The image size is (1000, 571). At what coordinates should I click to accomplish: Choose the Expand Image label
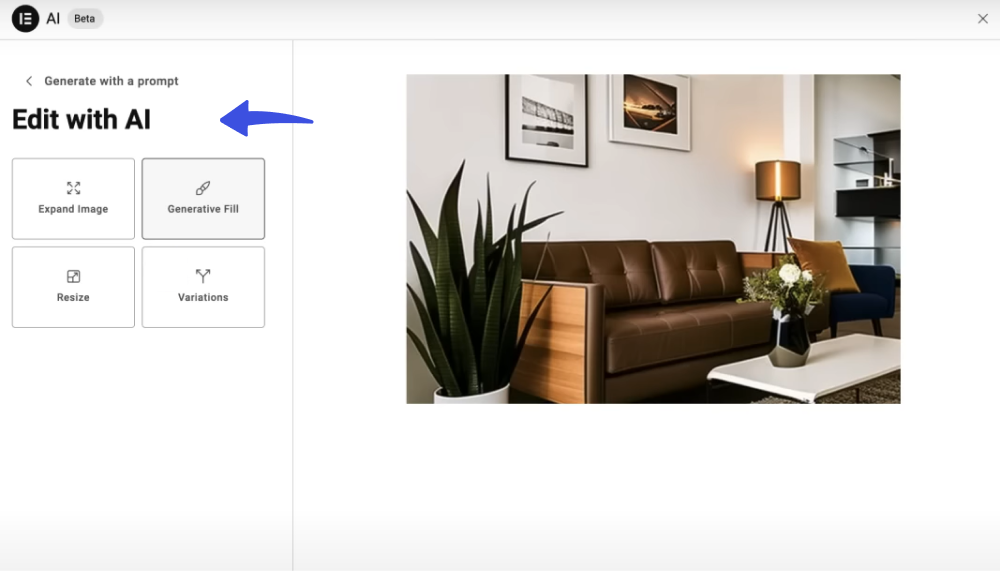73,209
